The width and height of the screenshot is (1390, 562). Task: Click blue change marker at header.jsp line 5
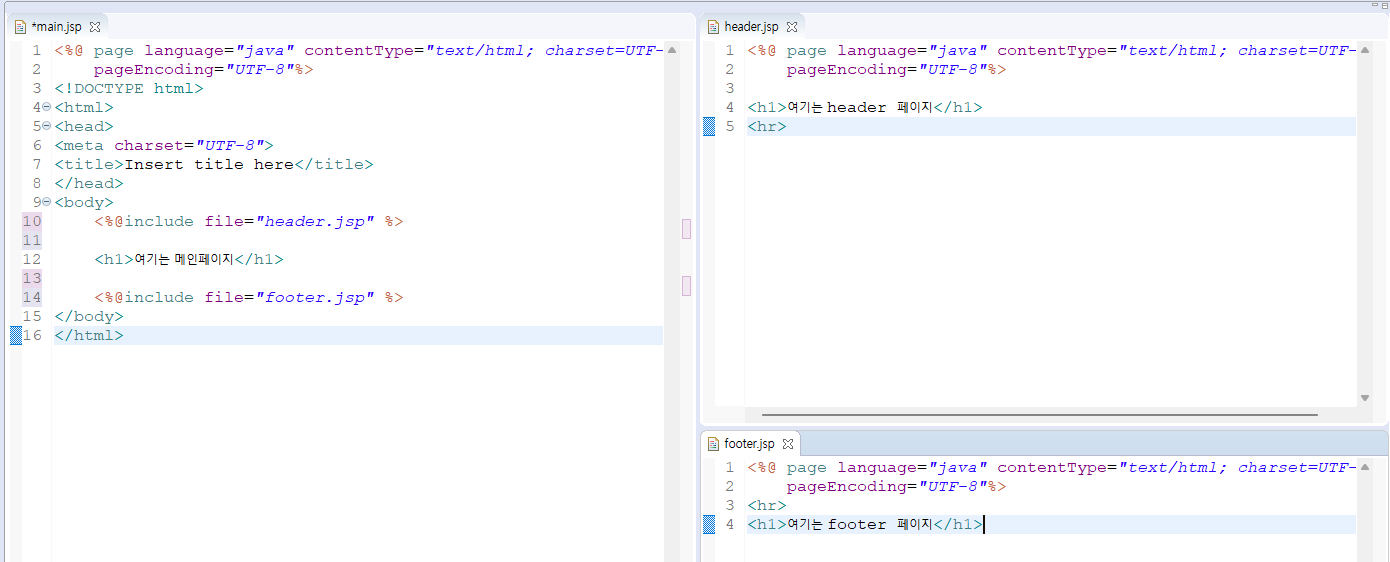[709, 126]
